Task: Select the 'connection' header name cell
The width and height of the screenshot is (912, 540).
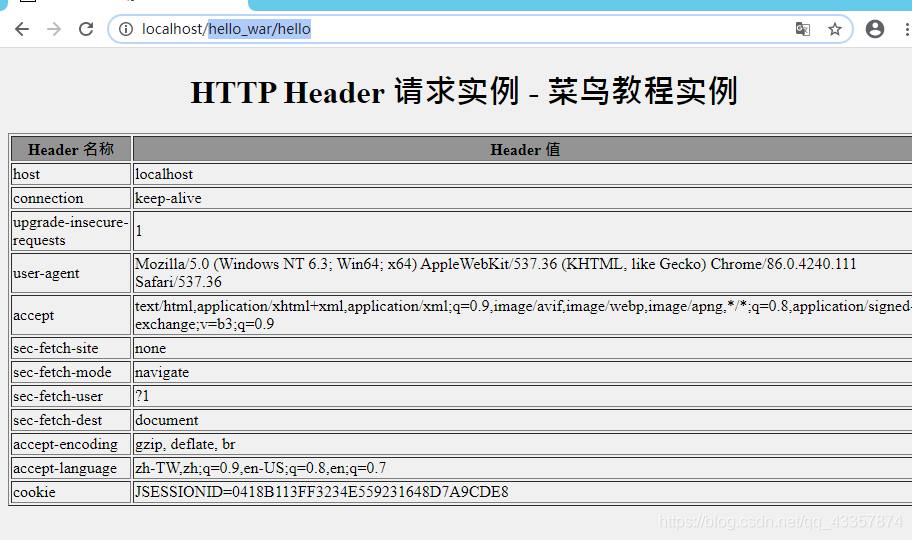Action: point(71,198)
